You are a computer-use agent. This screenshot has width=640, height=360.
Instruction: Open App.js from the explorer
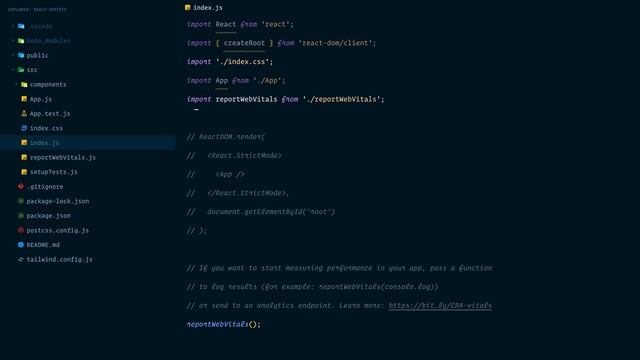coord(41,99)
